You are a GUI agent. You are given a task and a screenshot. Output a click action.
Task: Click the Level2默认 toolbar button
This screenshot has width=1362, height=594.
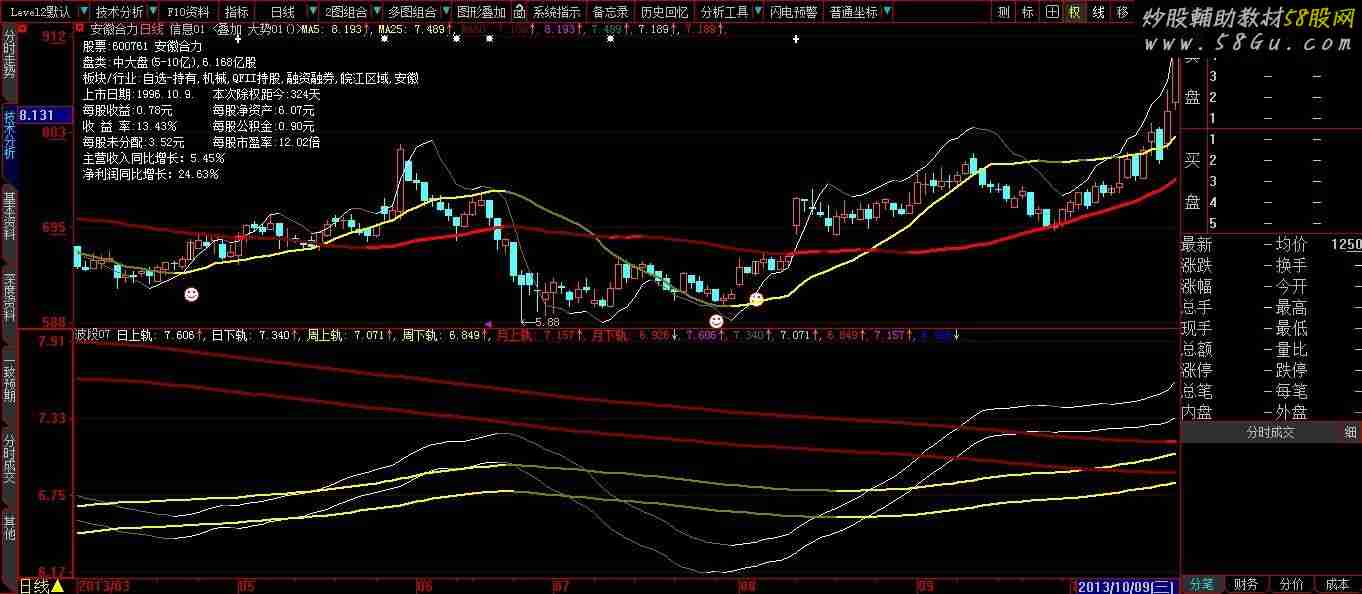(40, 12)
